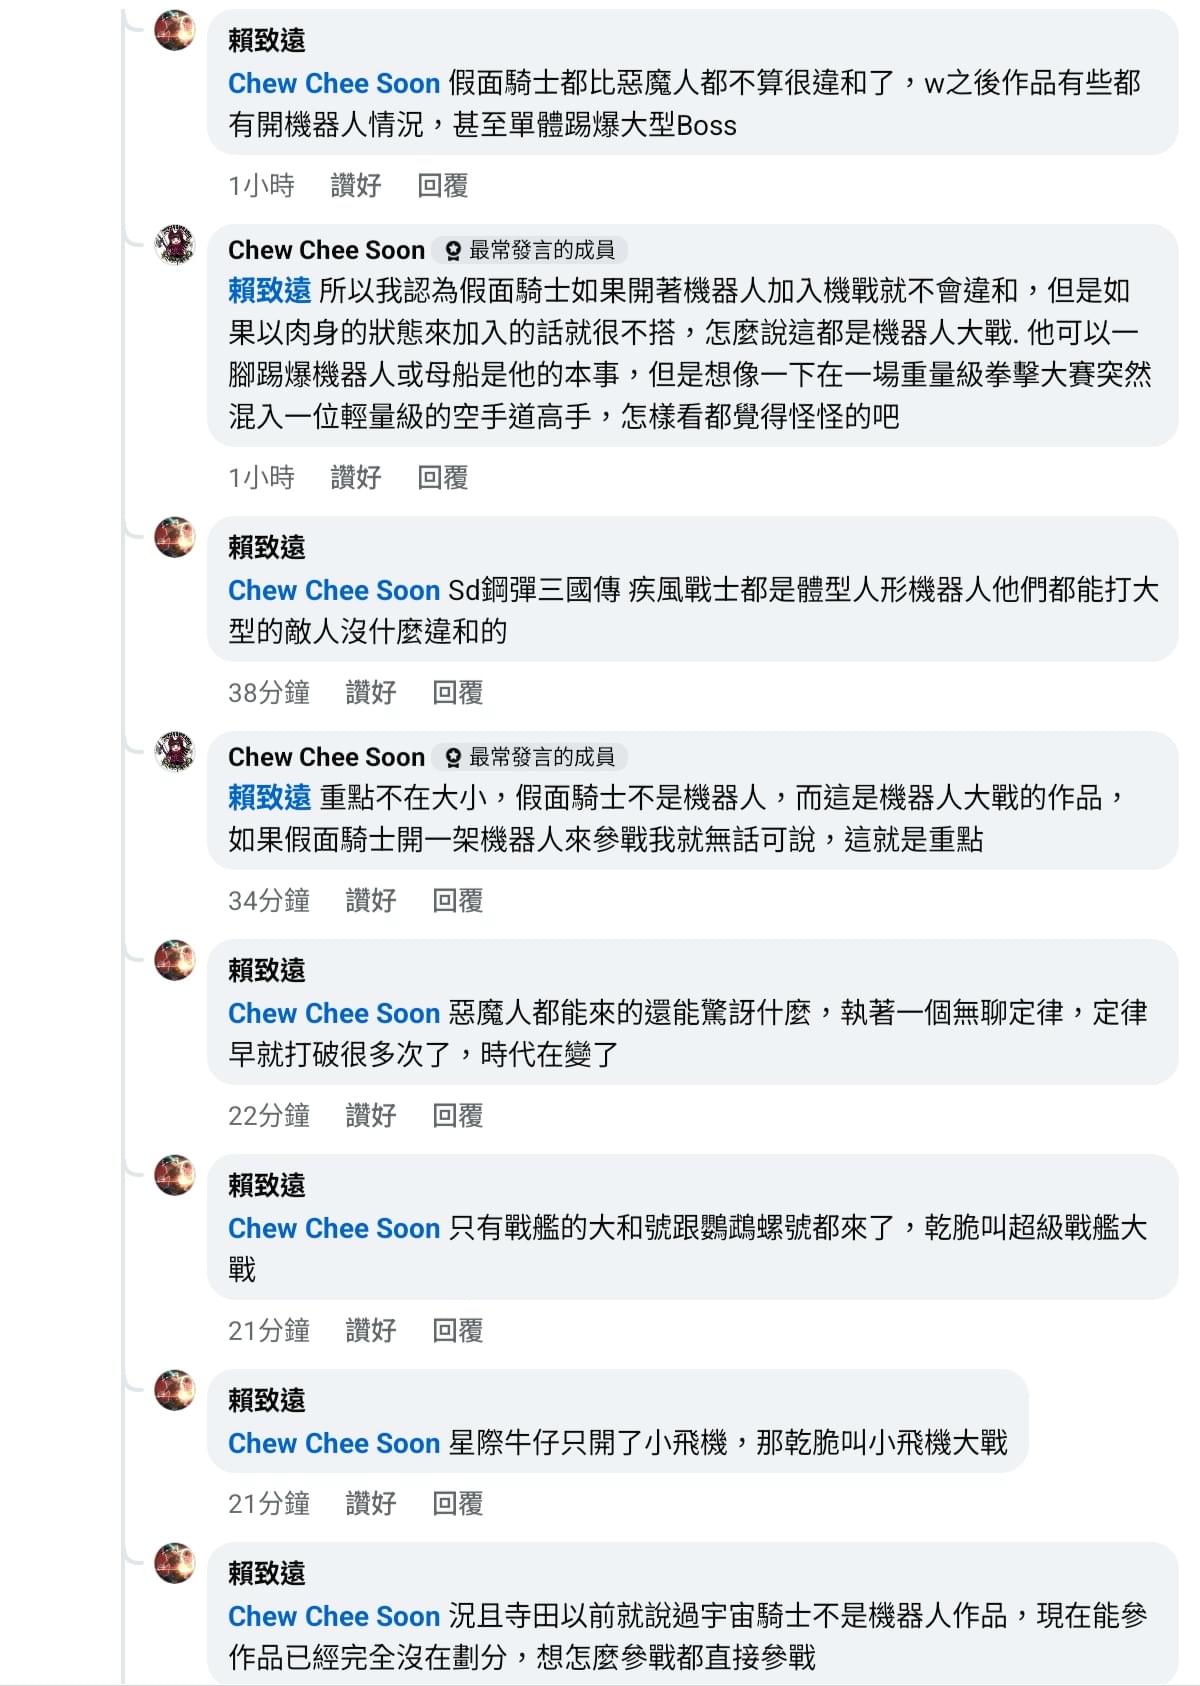Like the topmost 1小時 comment with 讚好
1200x1686 pixels.
356,185
